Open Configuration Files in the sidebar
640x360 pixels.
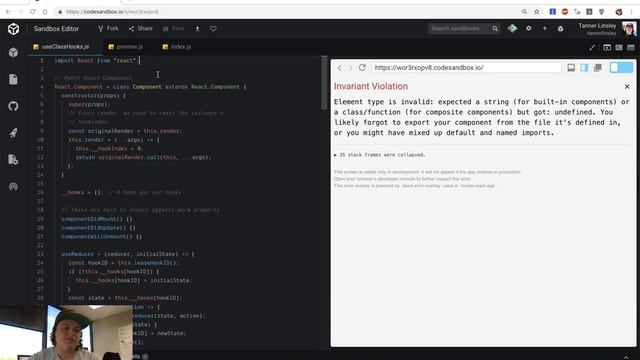pos(13,160)
